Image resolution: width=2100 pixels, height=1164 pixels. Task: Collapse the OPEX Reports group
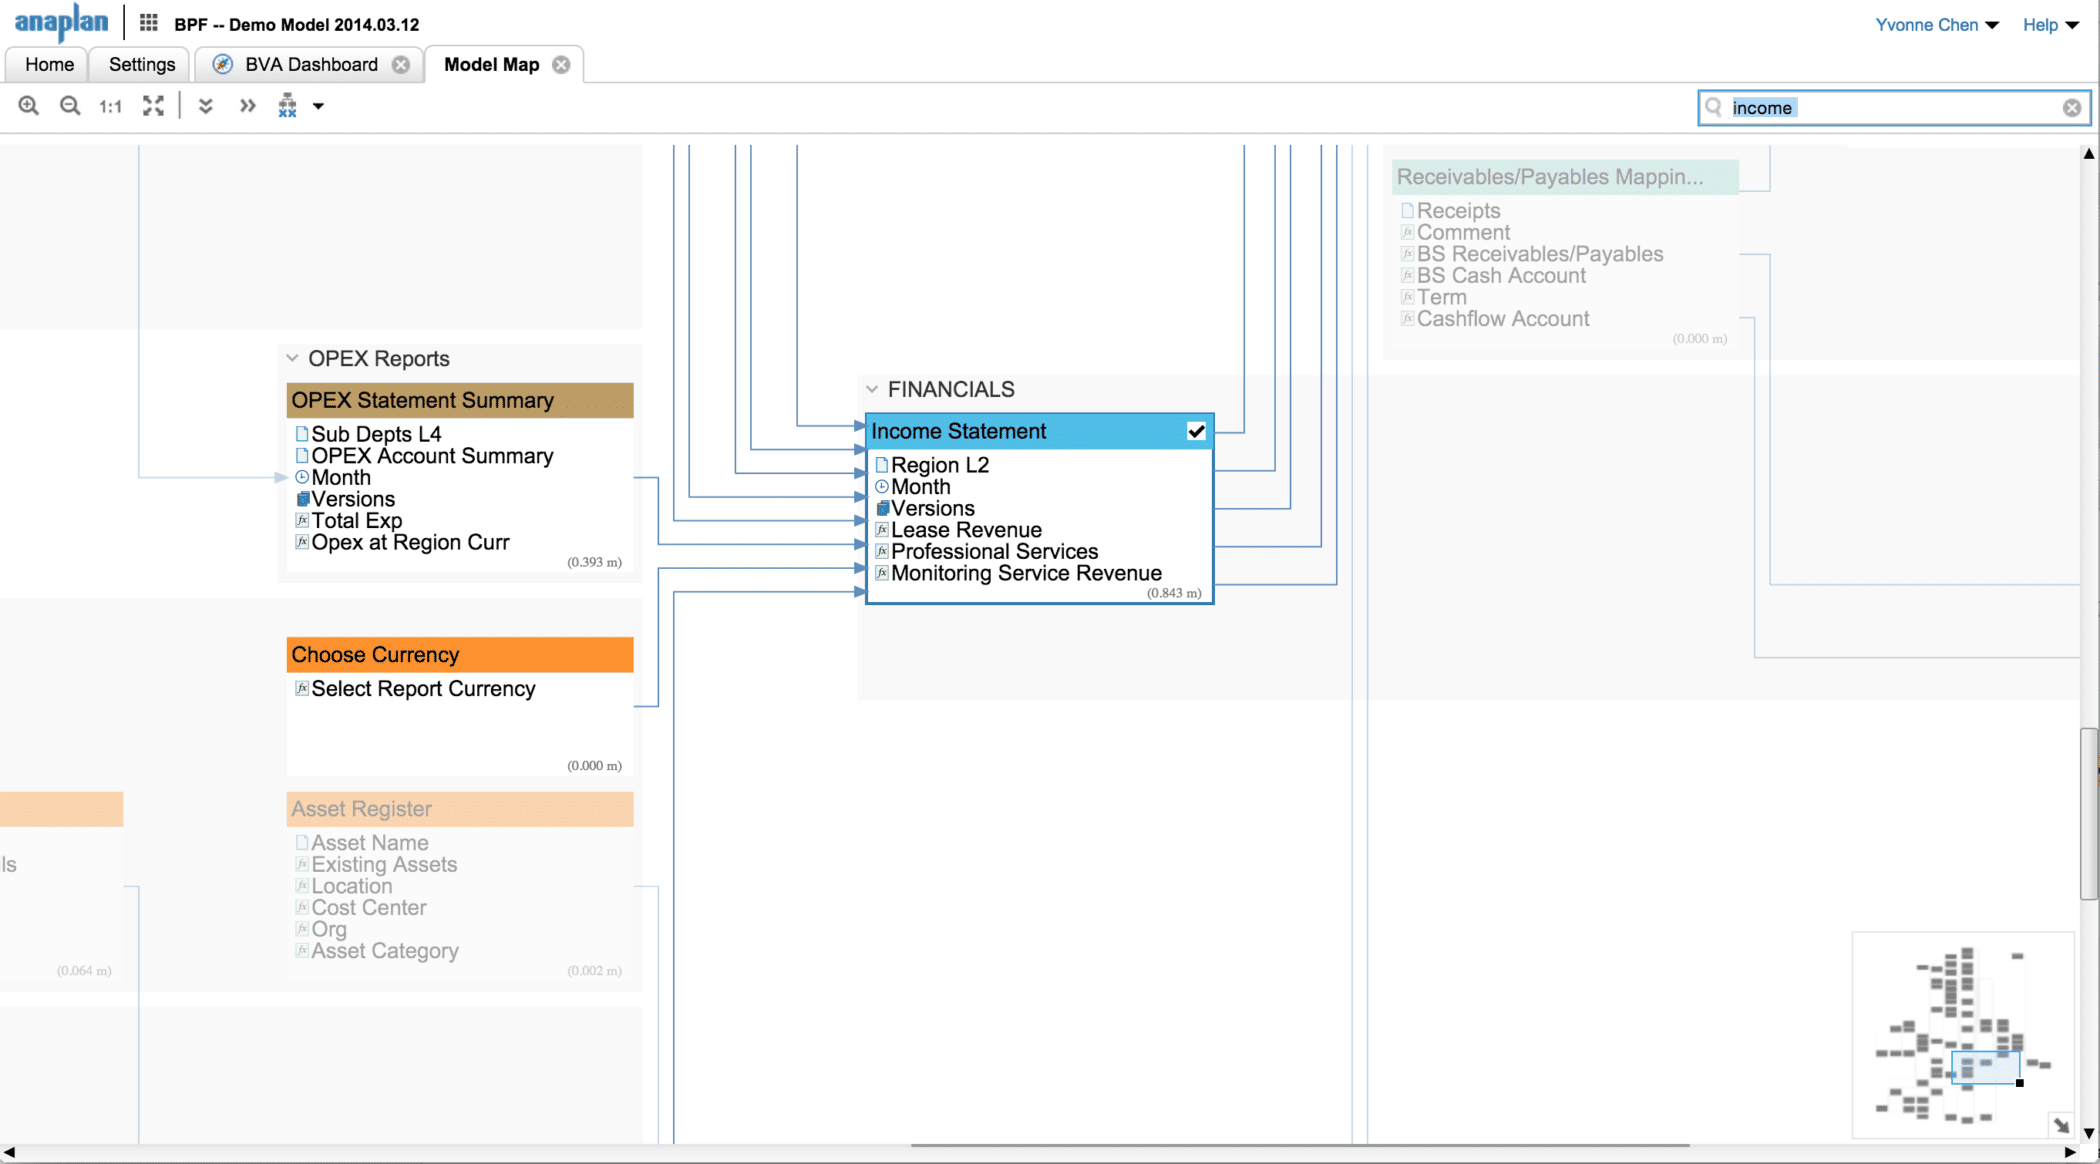(292, 358)
